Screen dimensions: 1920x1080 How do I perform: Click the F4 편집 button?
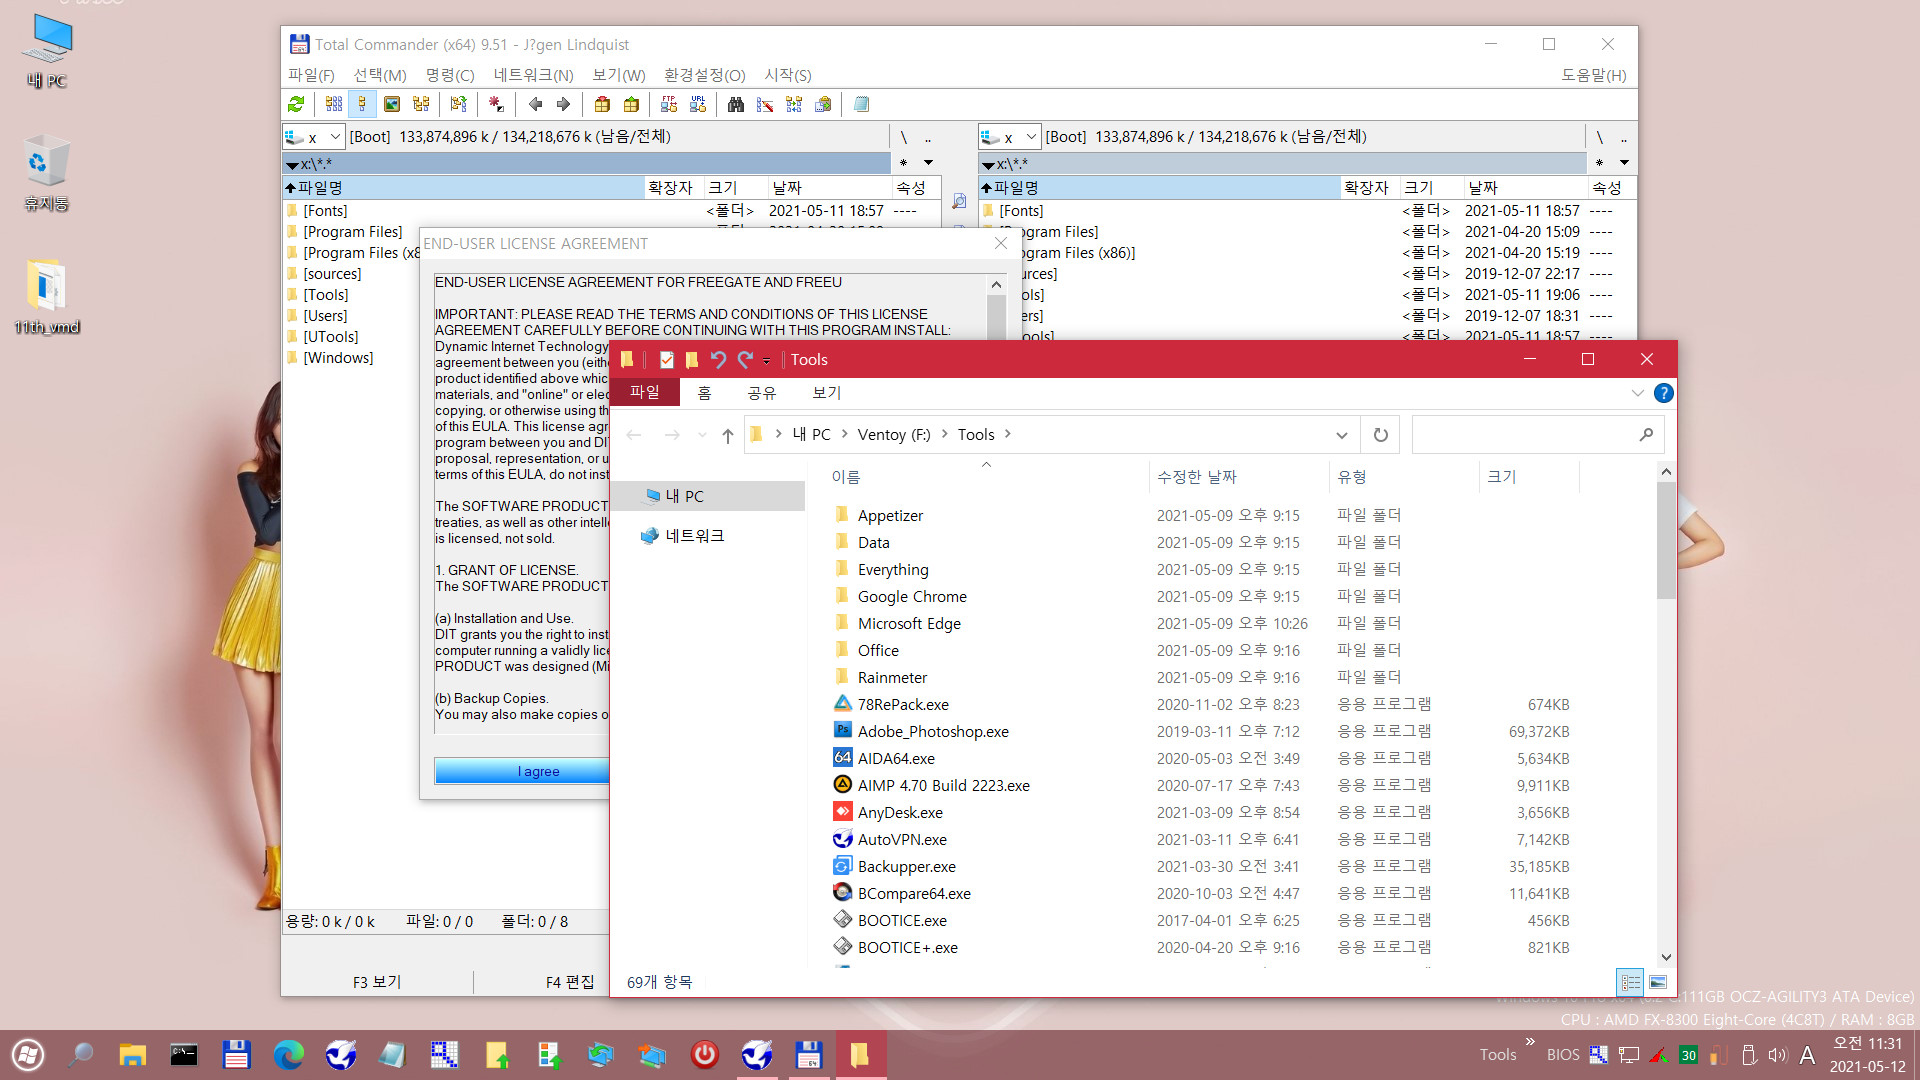pyautogui.click(x=570, y=982)
